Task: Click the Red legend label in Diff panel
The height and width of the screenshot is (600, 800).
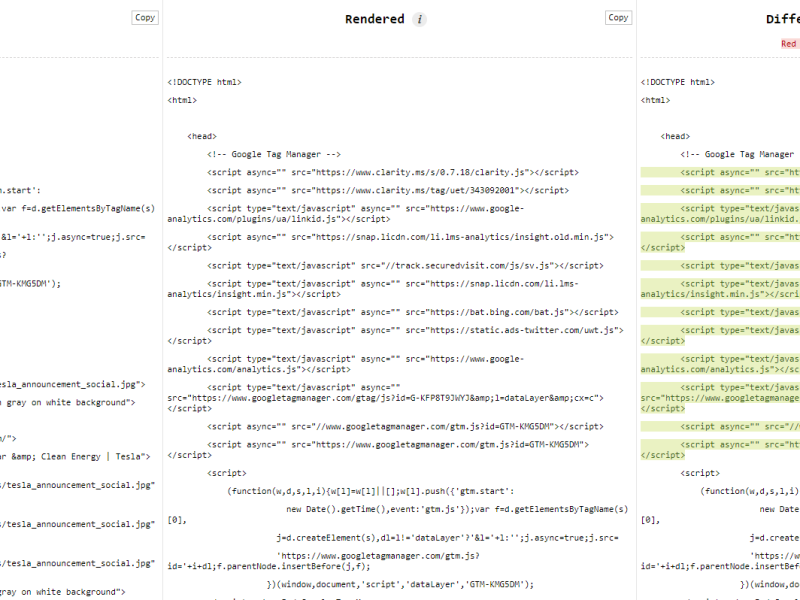Action: tap(789, 44)
